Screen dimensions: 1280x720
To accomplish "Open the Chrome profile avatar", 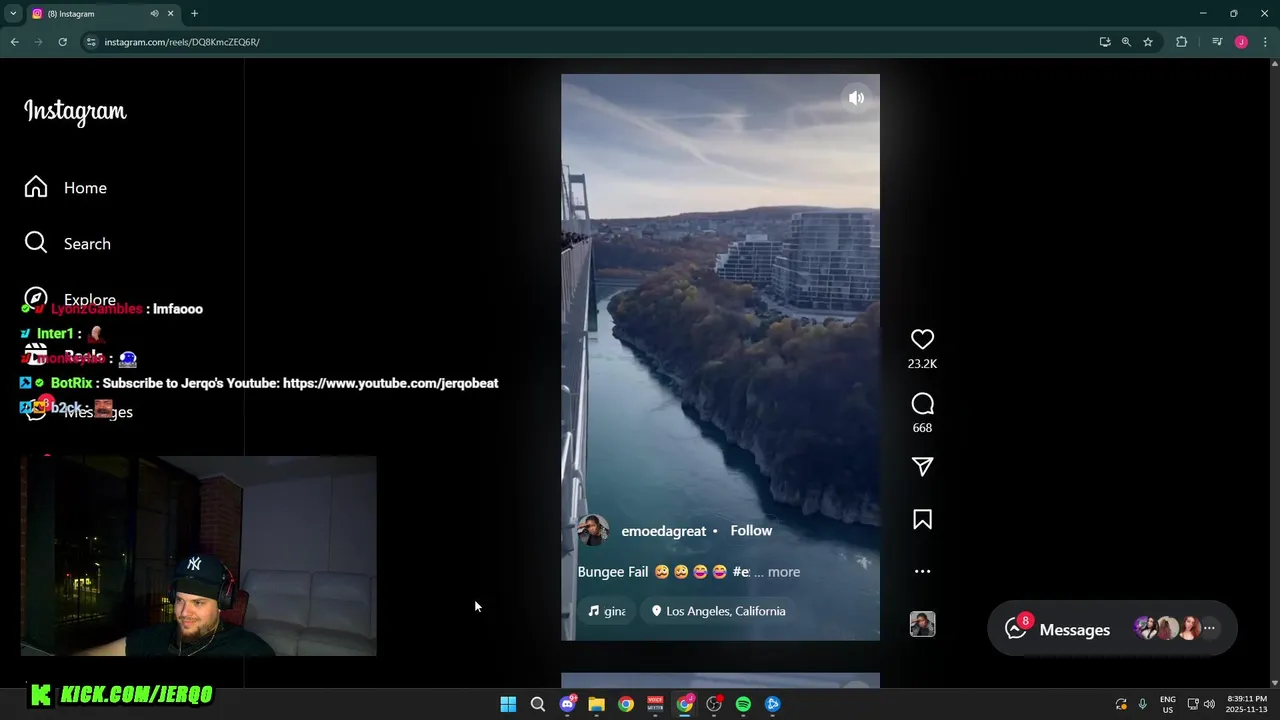I will 1241,42.
